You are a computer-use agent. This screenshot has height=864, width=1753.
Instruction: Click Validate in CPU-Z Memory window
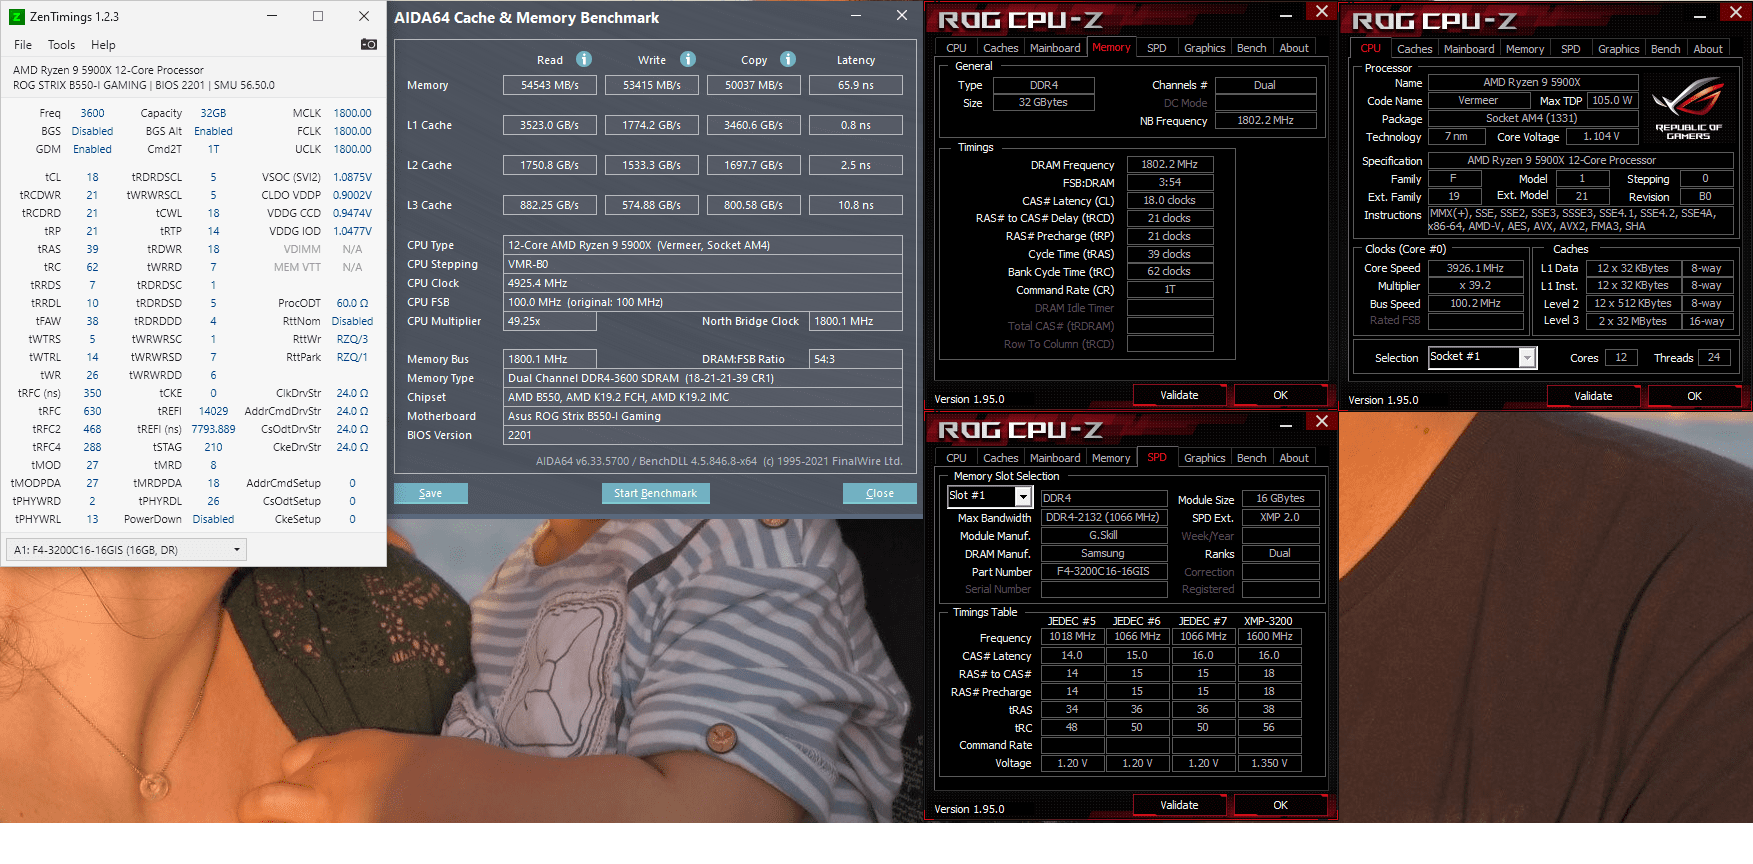pyautogui.click(x=1179, y=395)
